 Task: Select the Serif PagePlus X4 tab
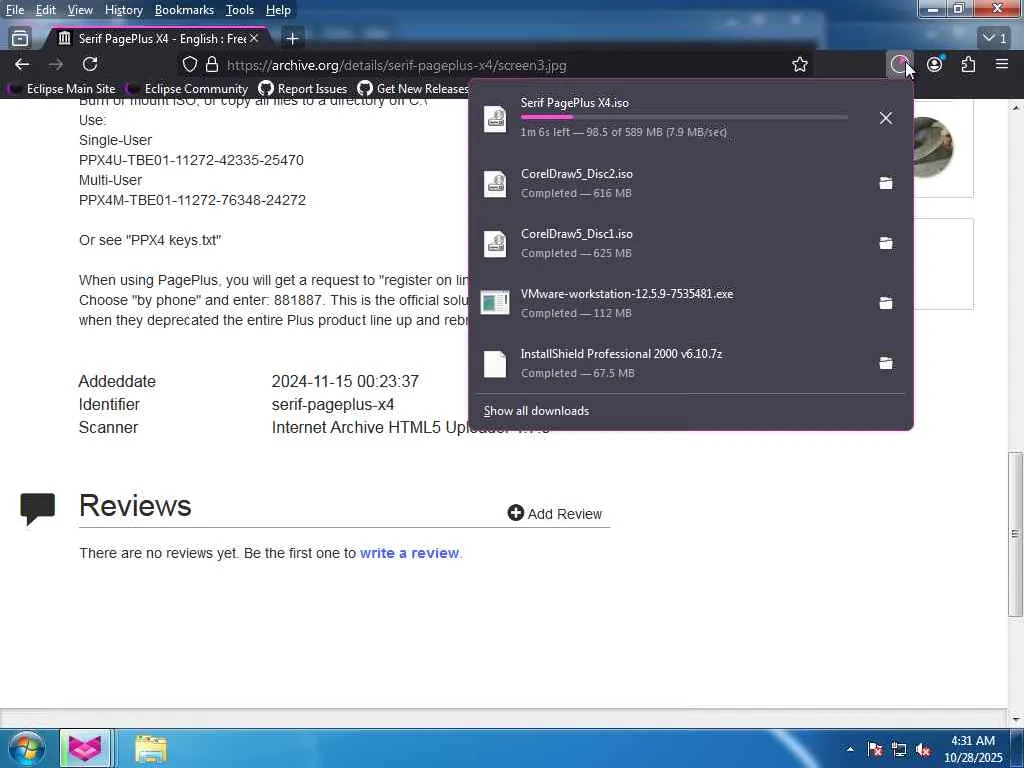pos(159,39)
